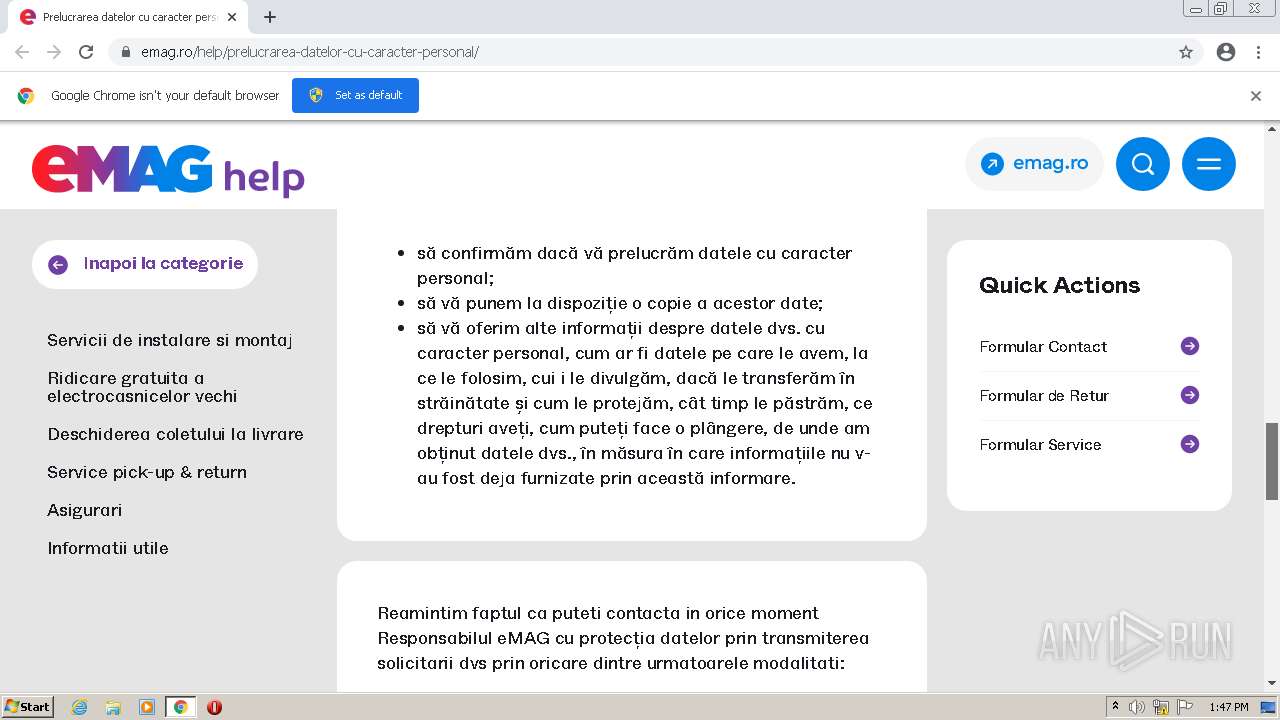This screenshot has height=720, width=1280.
Task: Open Formular Contact quick action
Action: 1043,347
